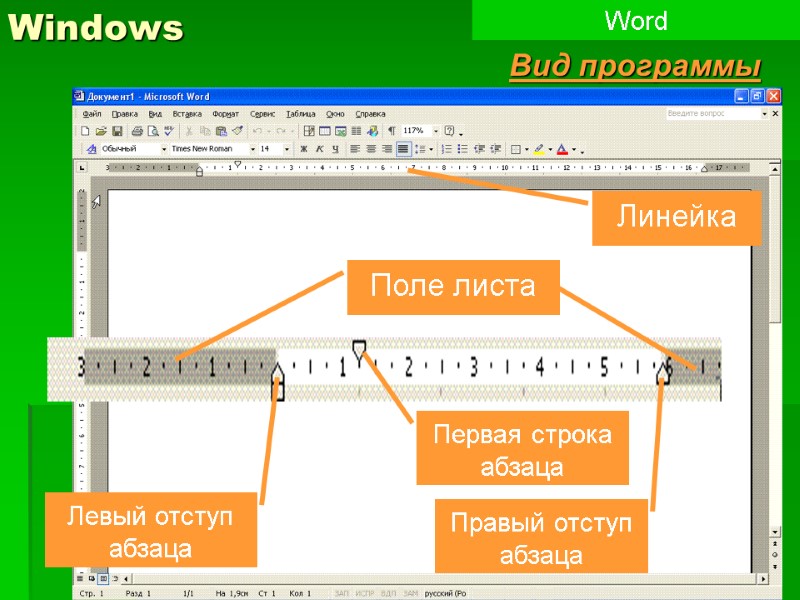The image size is (800, 600).
Task: Open the Справка menu
Action: [370, 114]
